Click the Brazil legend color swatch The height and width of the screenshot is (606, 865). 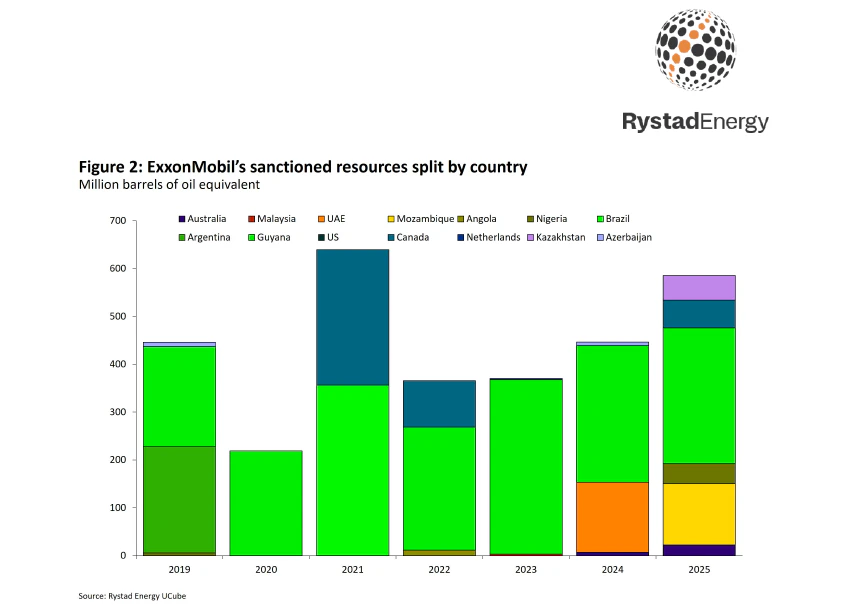tap(600, 219)
